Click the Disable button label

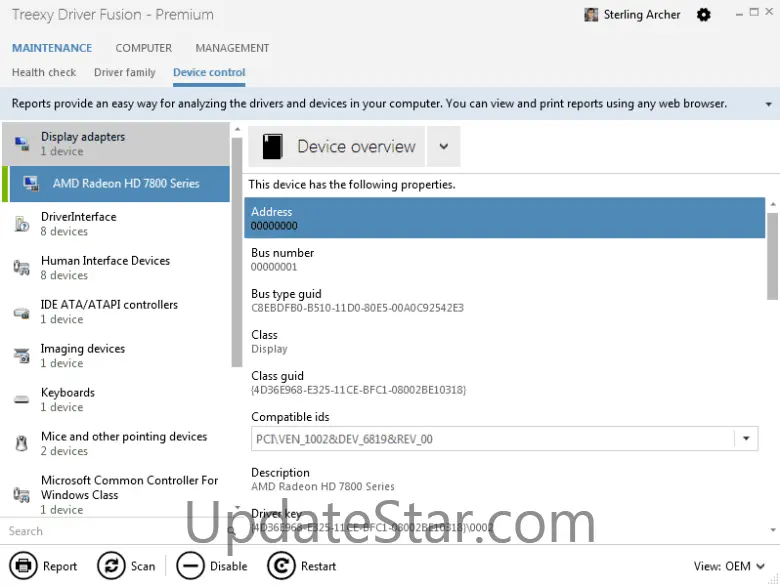coord(228,566)
